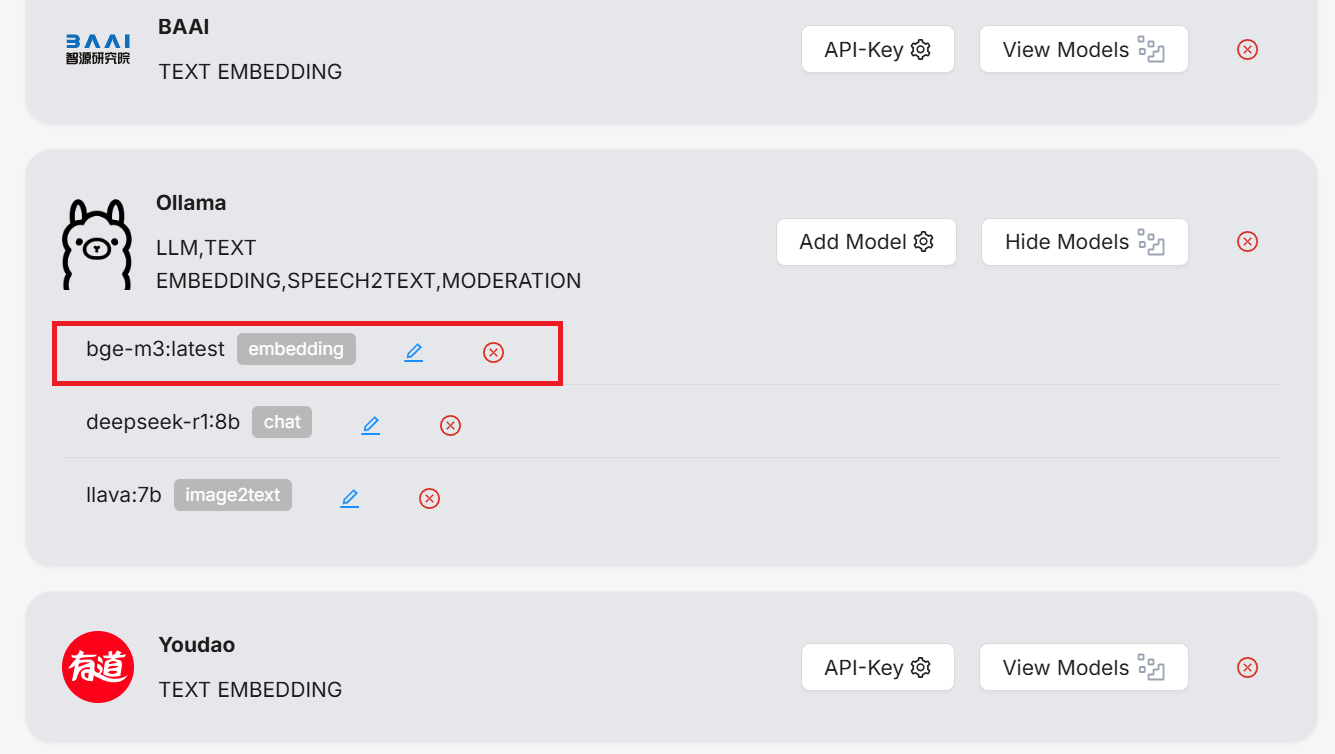Remove the BAAI provider
Viewport: 1335px width, 754px height.
pyautogui.click(x=1247, y=49)
